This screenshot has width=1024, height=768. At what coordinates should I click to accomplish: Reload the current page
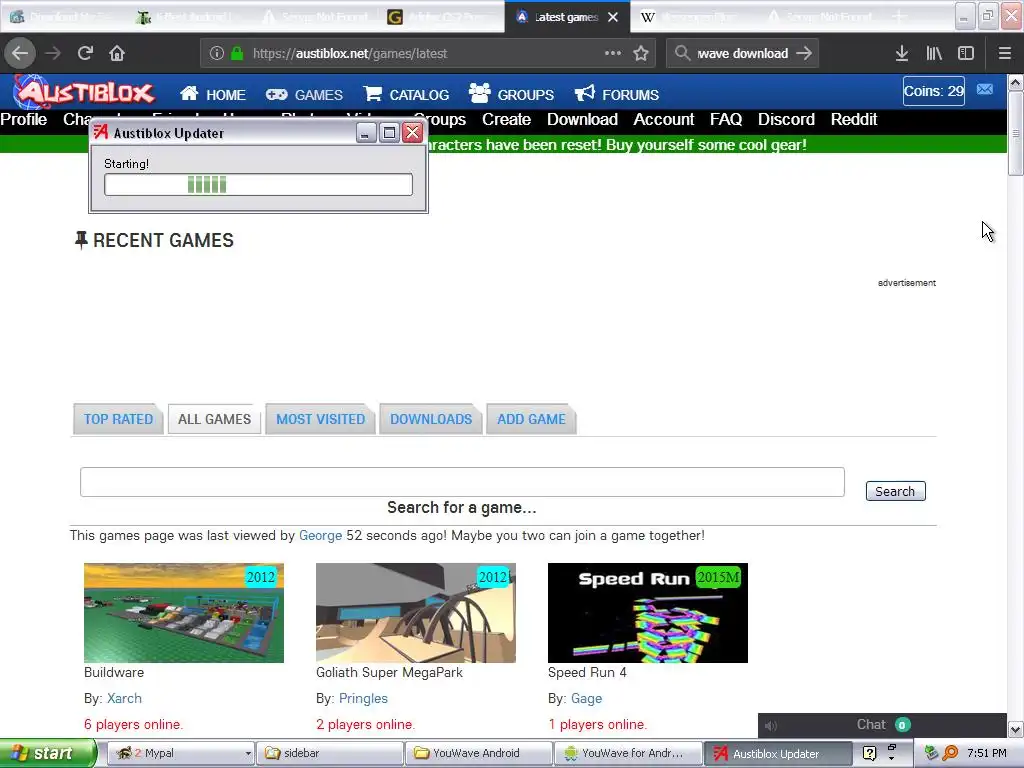coord(85,53)
